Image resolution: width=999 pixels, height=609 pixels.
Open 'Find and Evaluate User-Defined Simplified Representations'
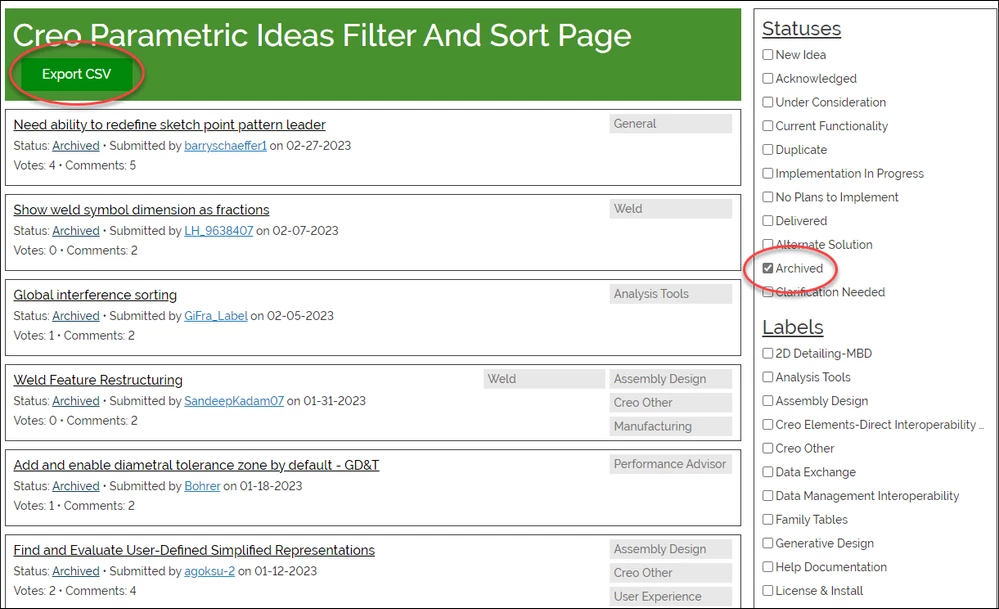tap(194, 550)
